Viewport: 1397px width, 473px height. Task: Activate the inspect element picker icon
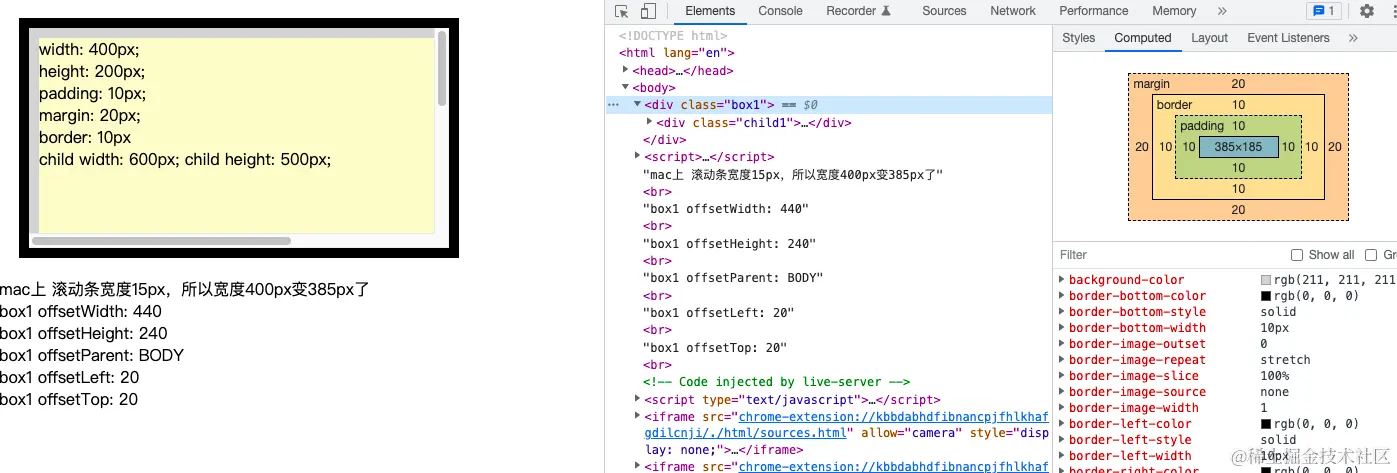[622, 11]
